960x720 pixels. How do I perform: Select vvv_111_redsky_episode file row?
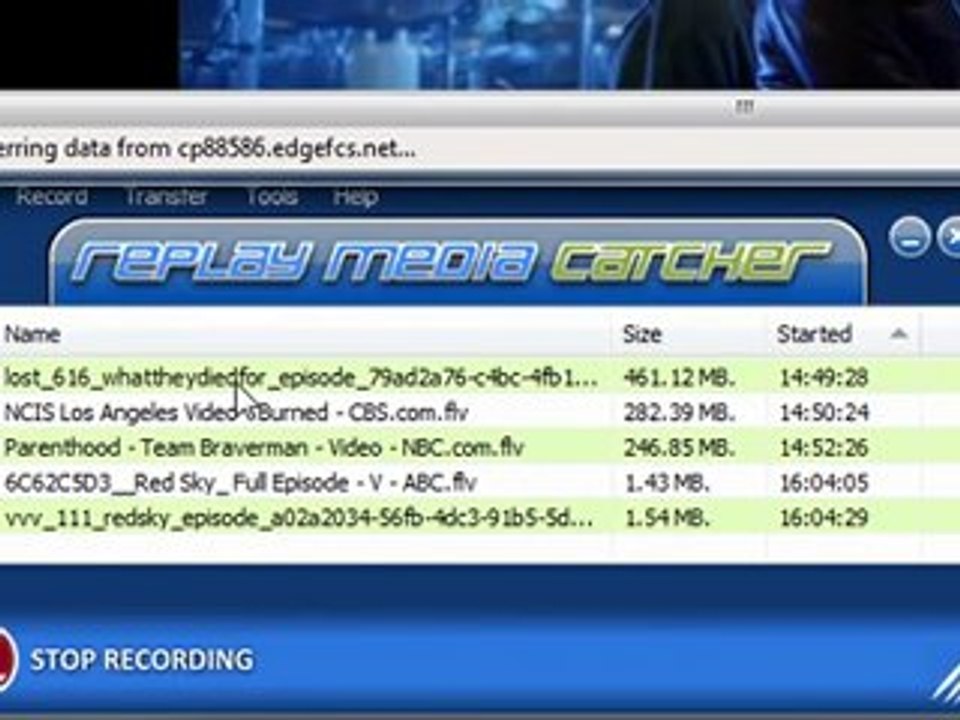point(480,518)
